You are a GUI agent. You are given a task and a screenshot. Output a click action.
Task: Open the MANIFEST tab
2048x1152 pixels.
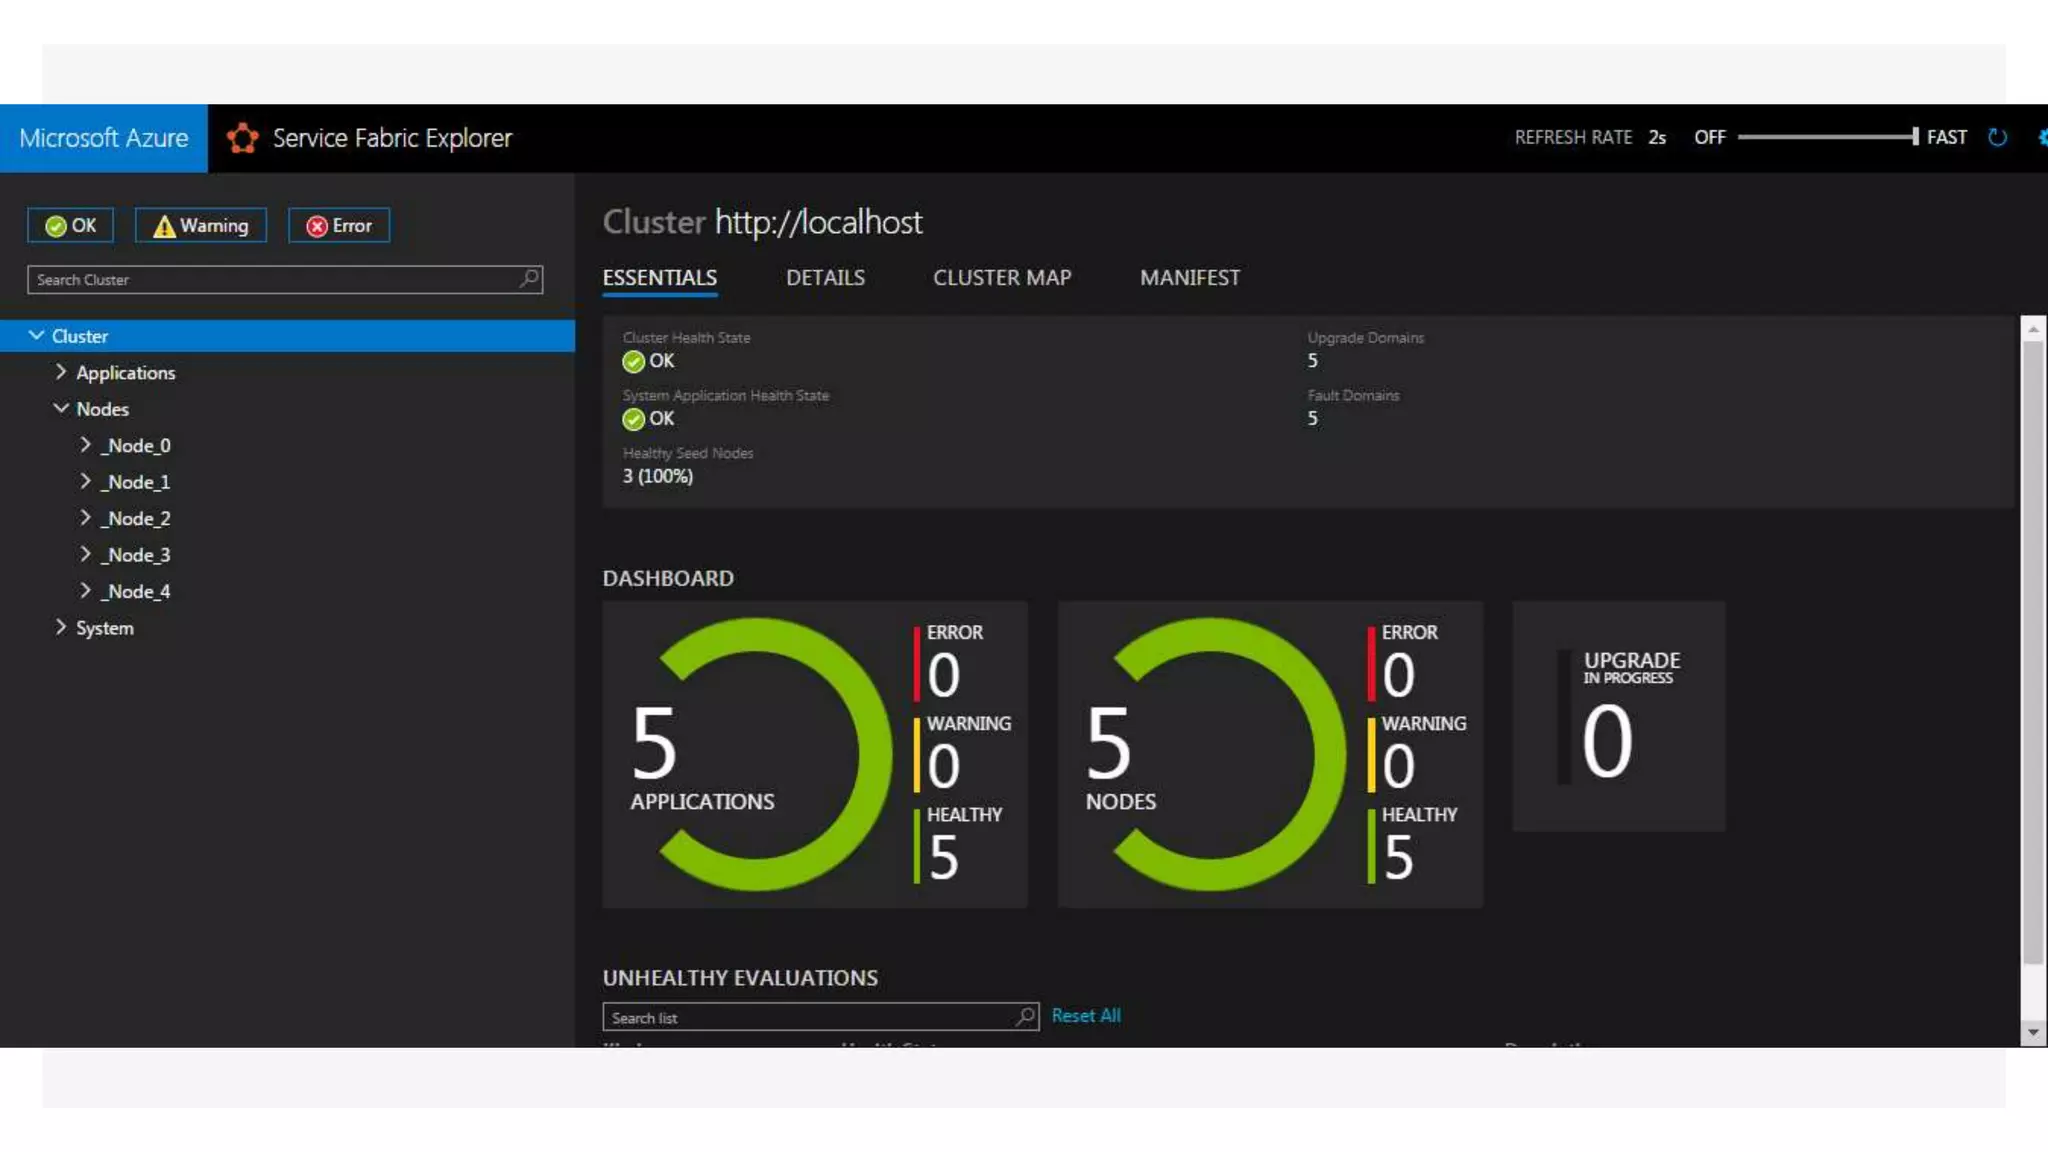[x=1190, y=278]
